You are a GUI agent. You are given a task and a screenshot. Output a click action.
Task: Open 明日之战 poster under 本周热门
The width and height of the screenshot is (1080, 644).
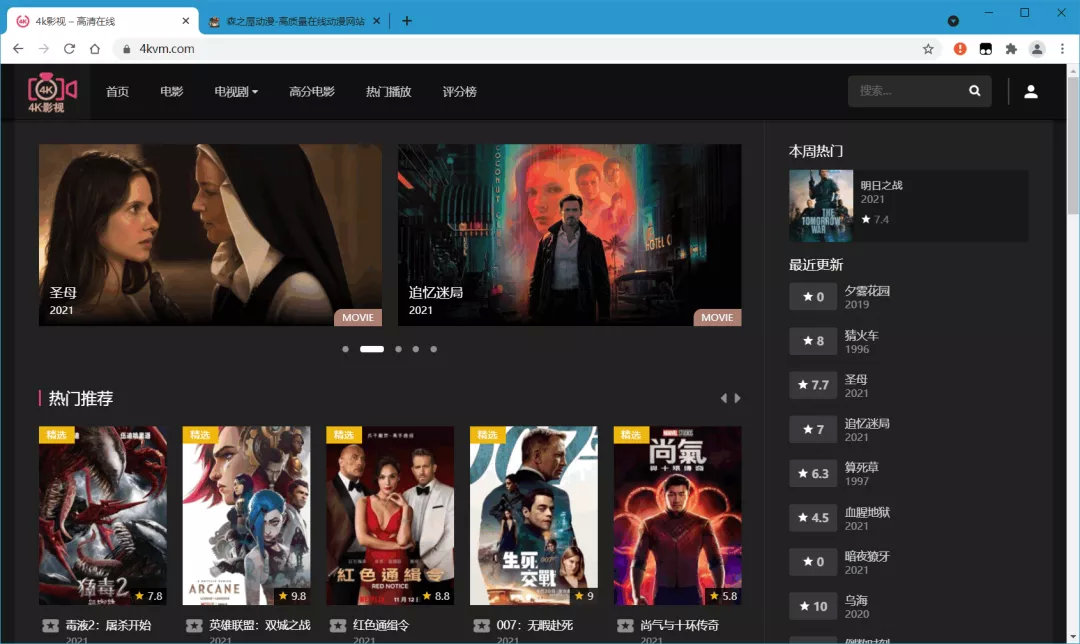820,205
